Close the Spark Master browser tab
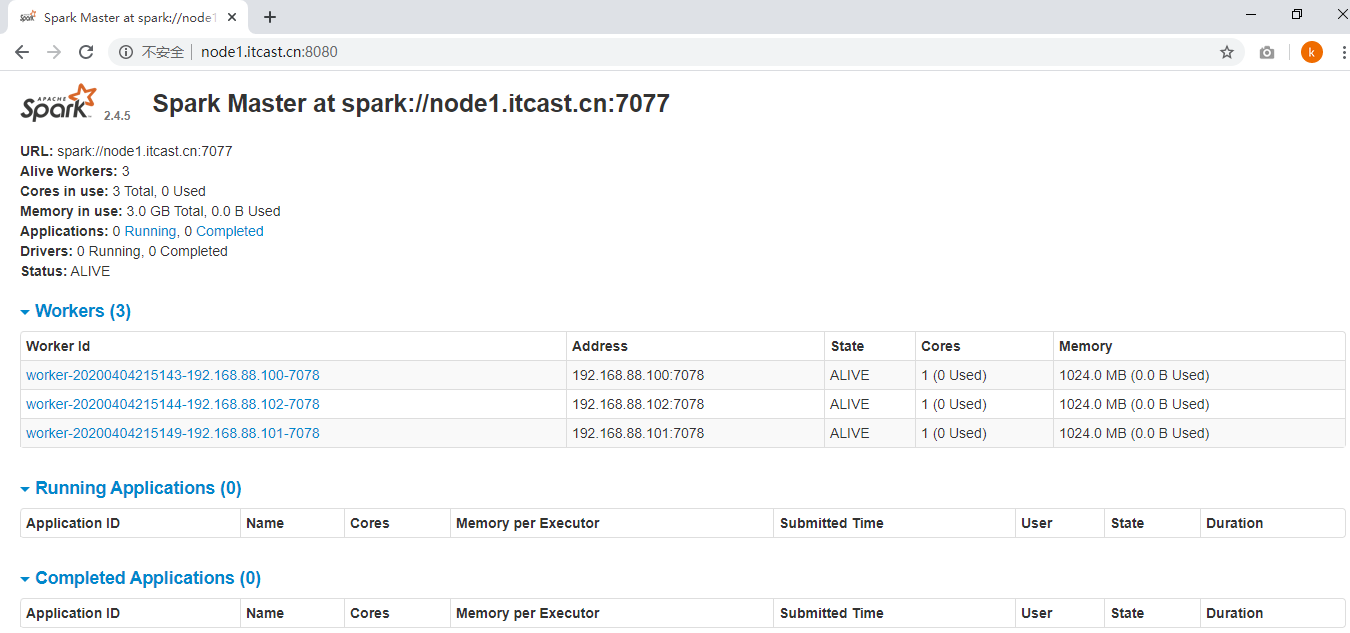 pos(233,17)
